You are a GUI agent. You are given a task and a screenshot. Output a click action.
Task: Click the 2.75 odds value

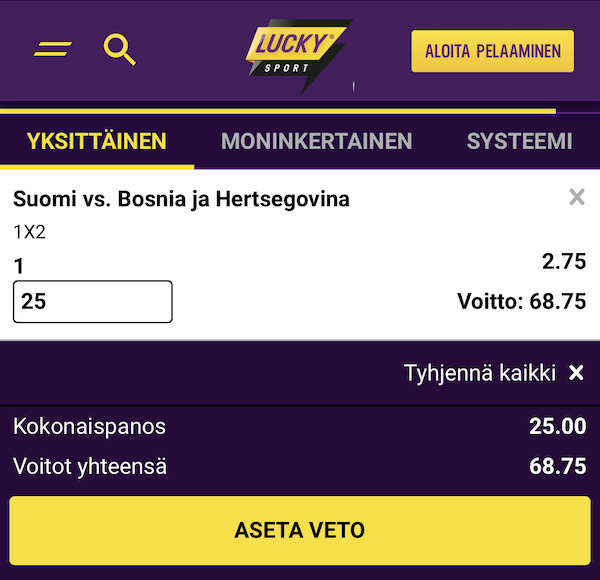click(563, 262)
